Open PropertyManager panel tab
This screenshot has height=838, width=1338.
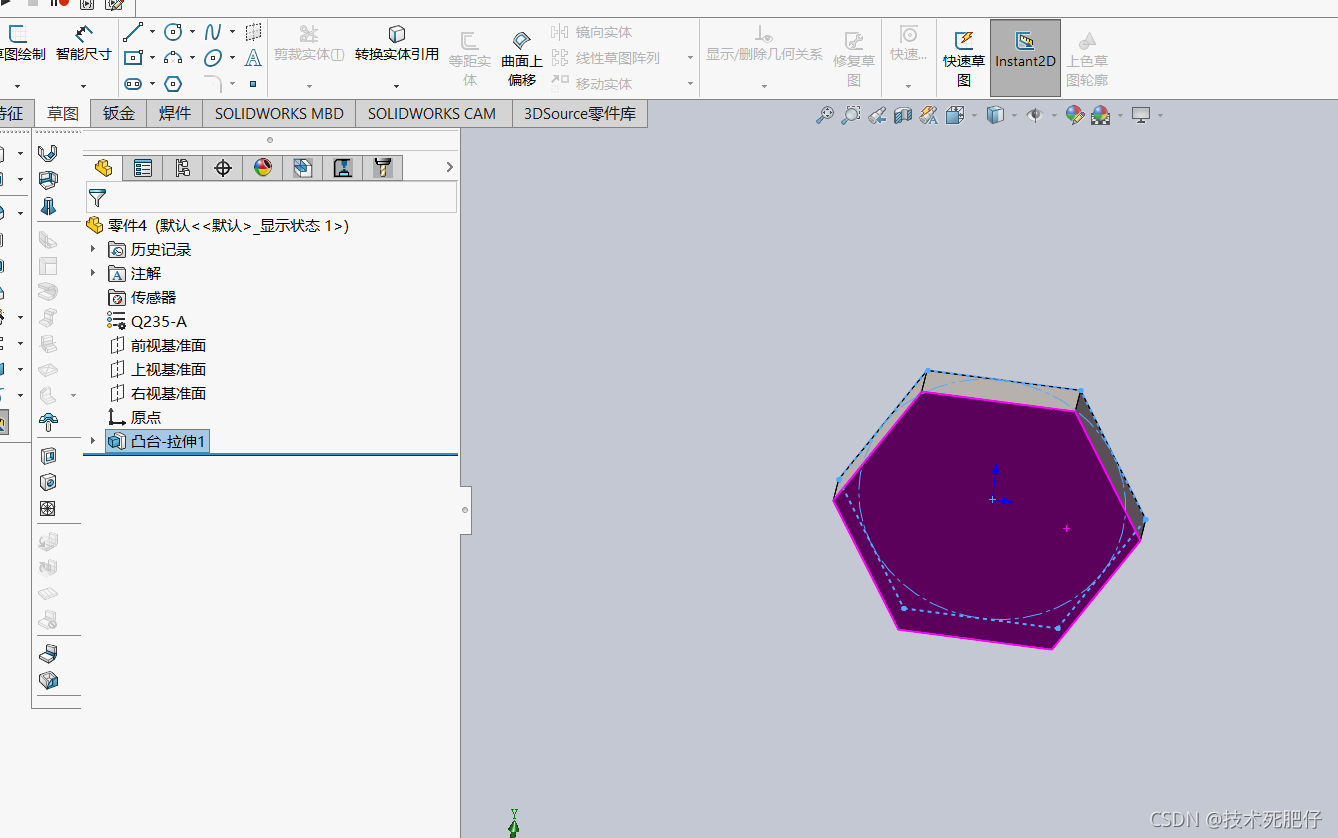(x=143, y=168)
